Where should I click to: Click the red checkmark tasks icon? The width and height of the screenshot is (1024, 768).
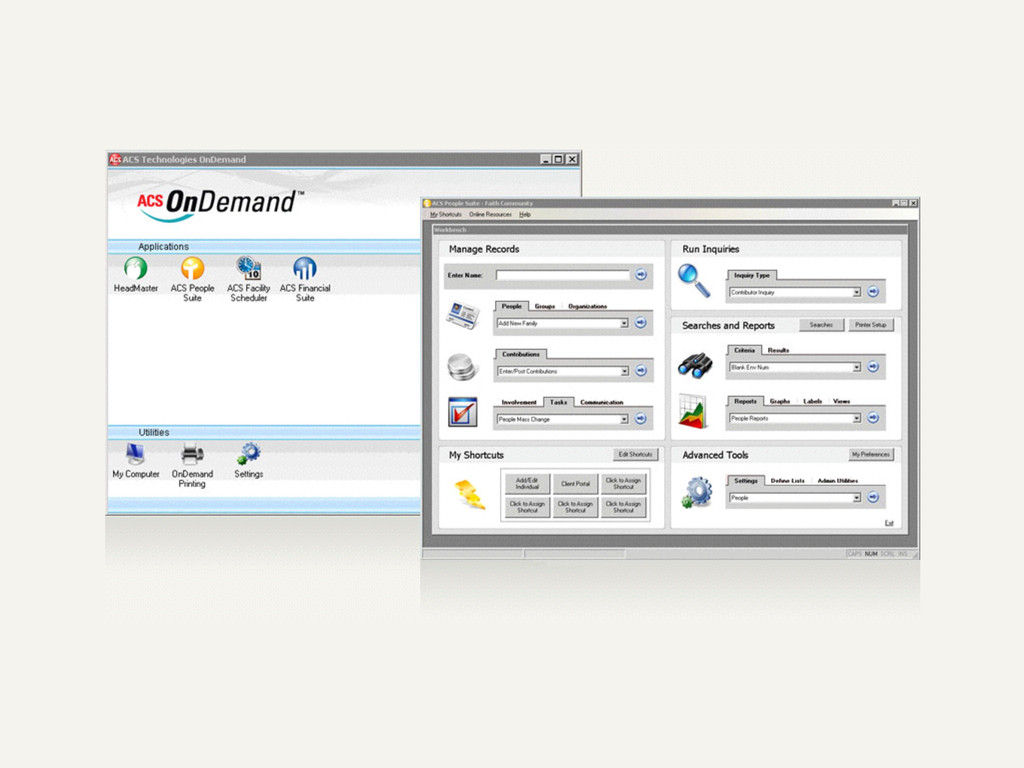click(462, 412)
